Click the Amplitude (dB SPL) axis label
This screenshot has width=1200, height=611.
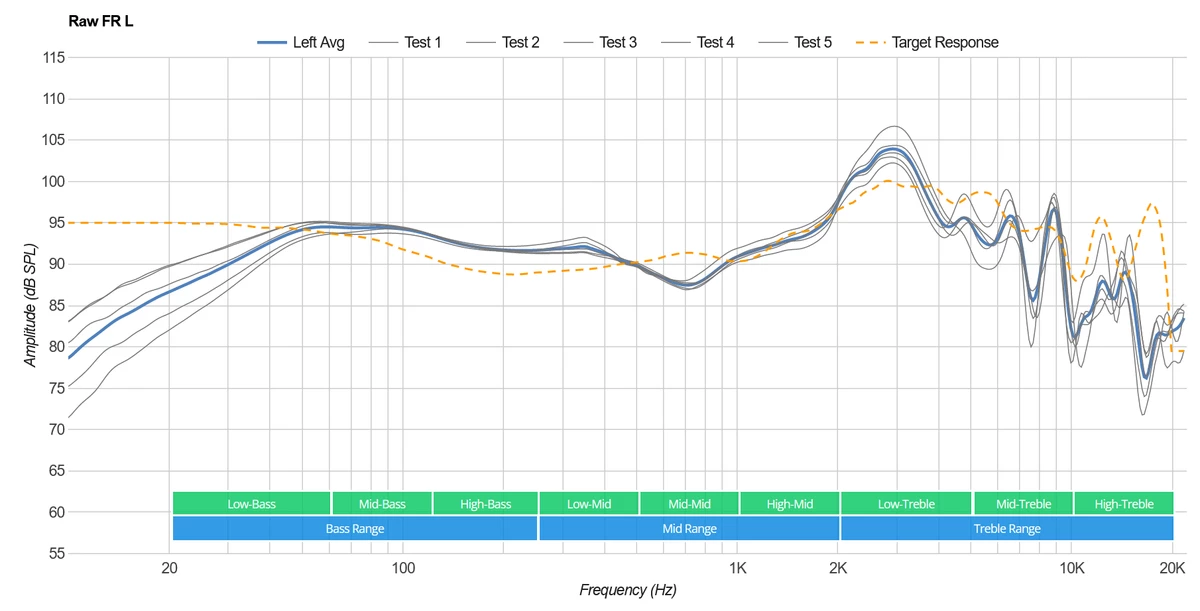31,305
